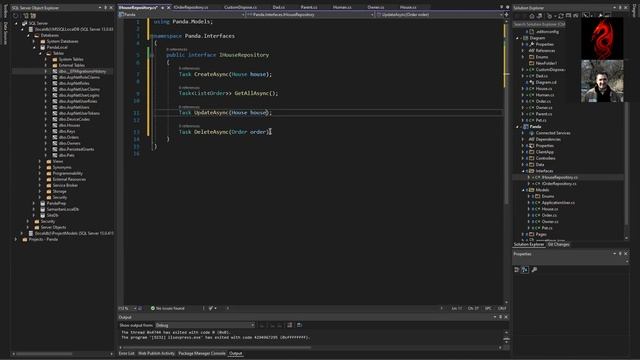Image resolution: width=640 pixels, height=360 pixels.
Task: Click the categorized view icon in the Properties panel
Action: pyautogui.click(x=517, y=270)
